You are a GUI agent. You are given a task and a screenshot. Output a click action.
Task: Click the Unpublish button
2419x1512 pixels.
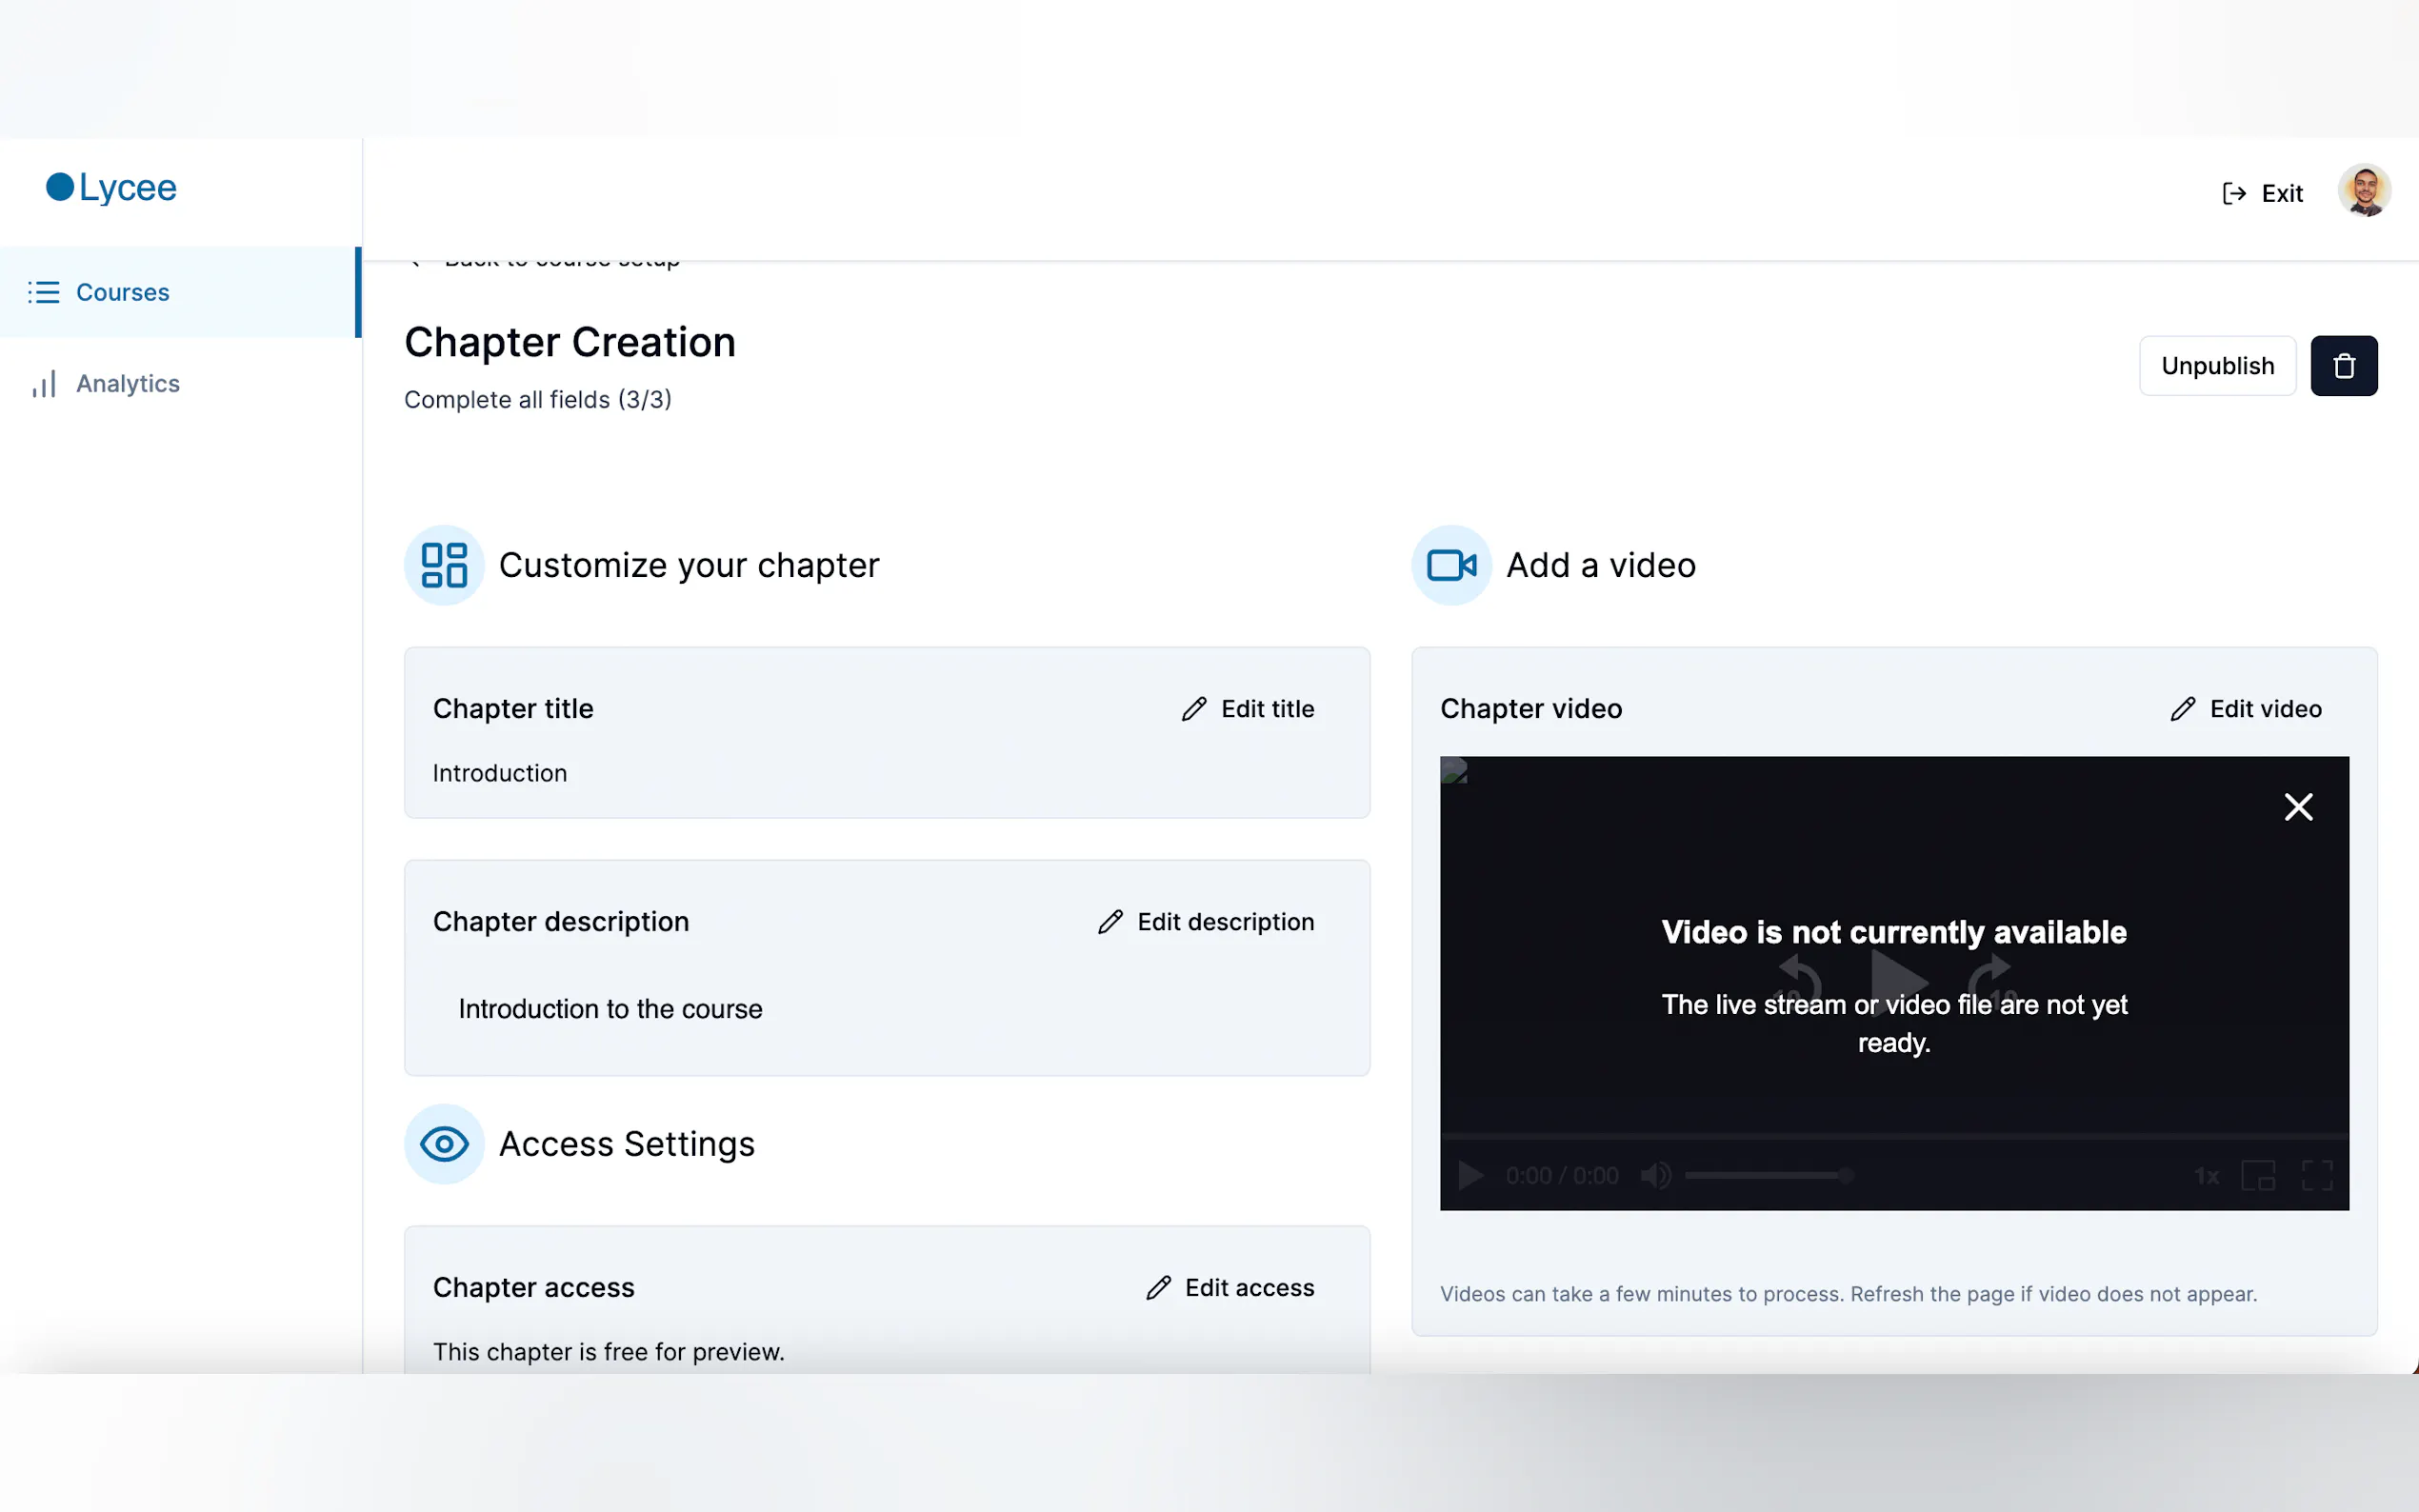click(x=2216, y=366)
